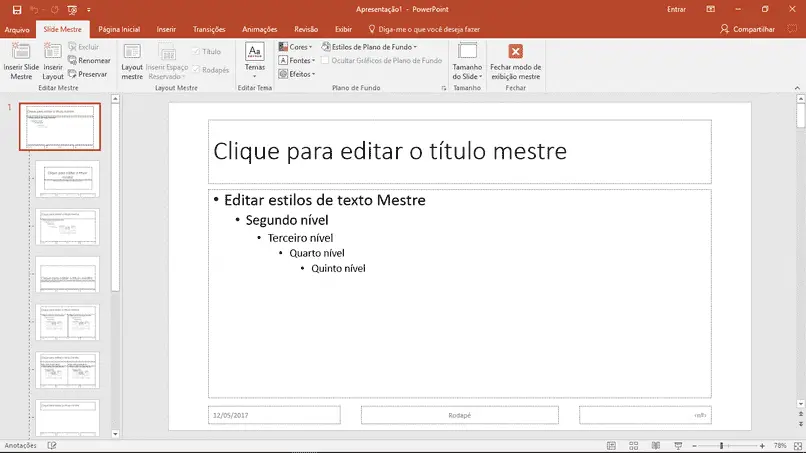Redo the previous action

pos(54,10)
